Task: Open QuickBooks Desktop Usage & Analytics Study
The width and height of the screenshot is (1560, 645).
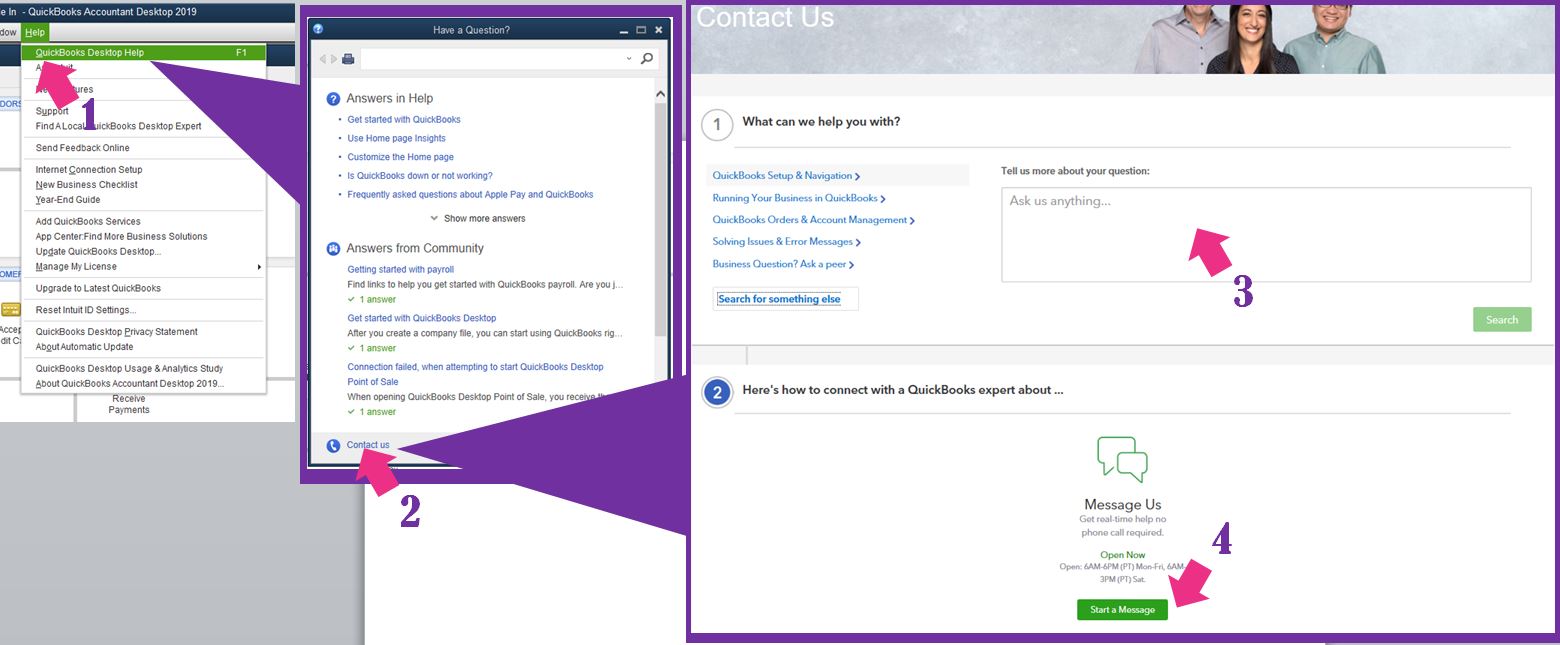Action: point(129,369)
